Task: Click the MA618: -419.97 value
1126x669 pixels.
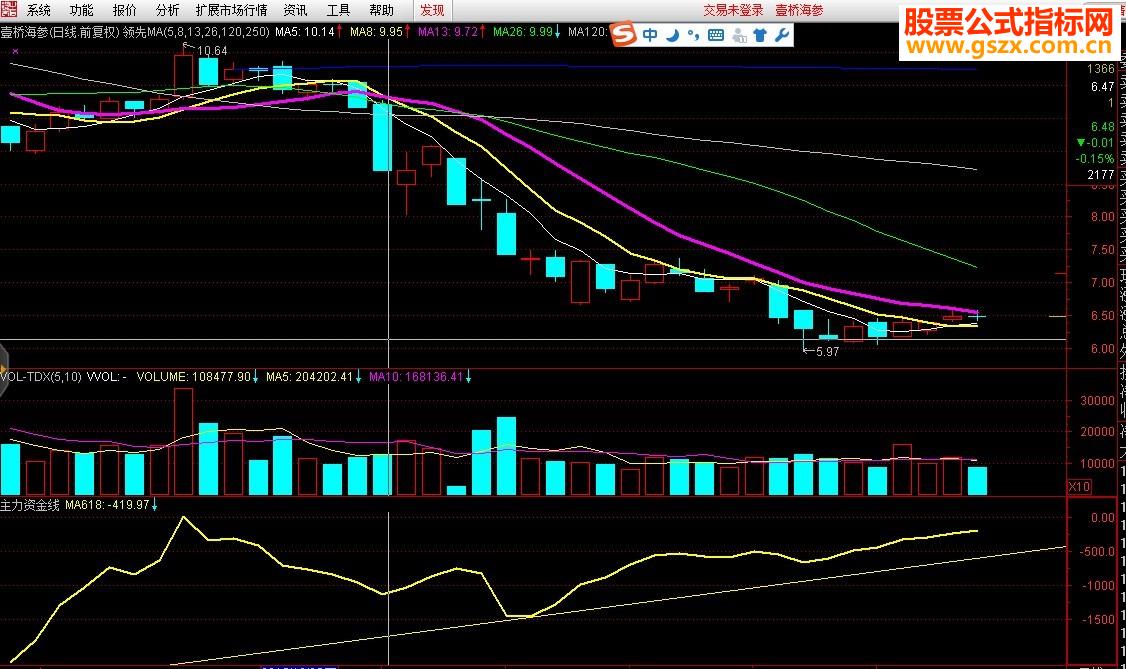Action: click(107, 505)
